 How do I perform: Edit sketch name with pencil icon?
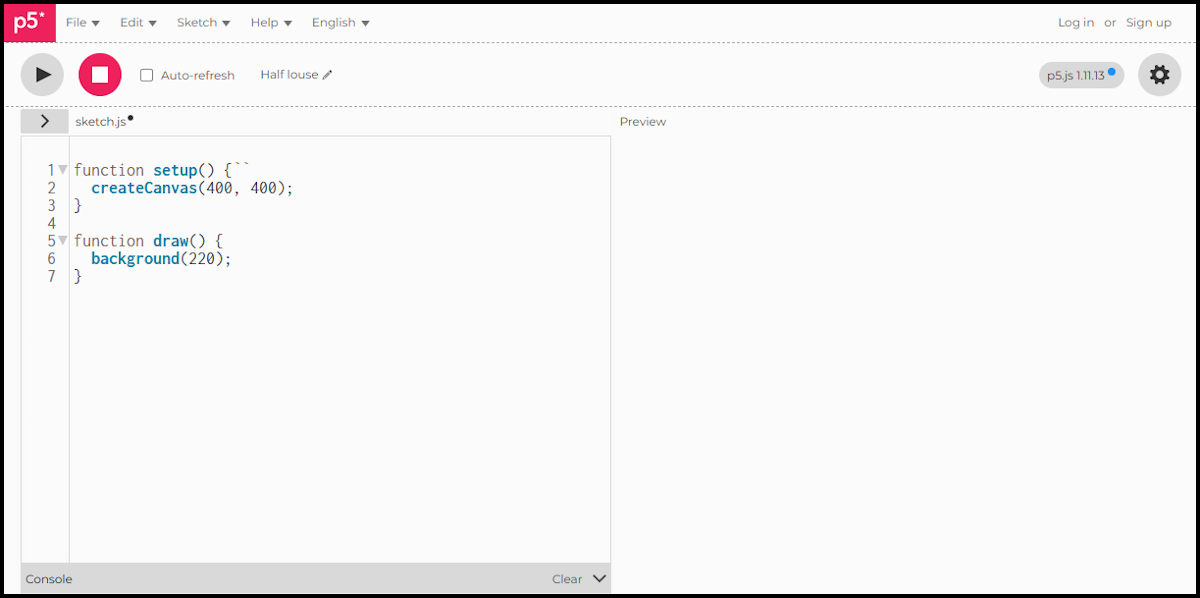pos(327,75)
